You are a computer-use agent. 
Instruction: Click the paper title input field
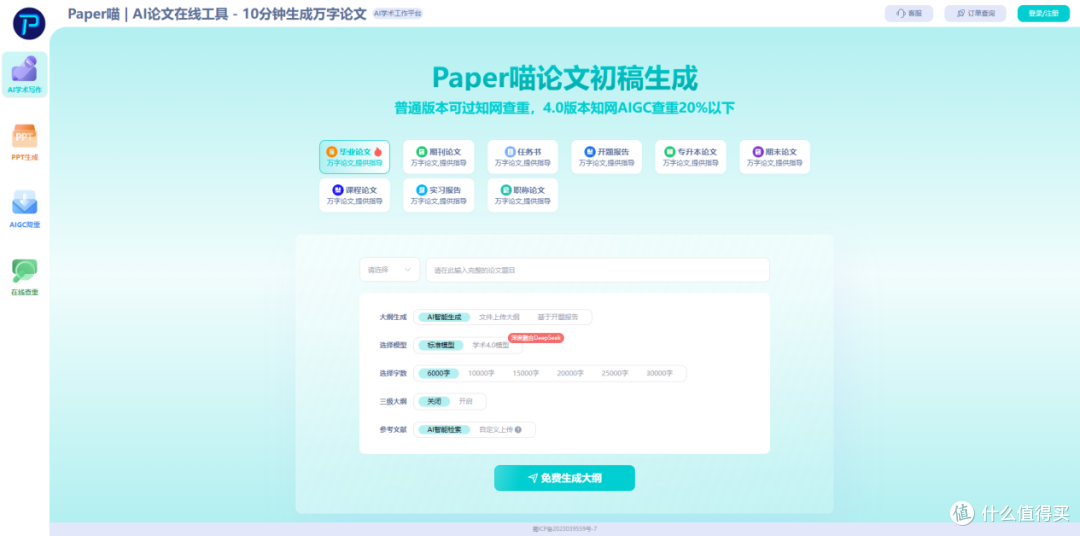[x=598, y=270]
